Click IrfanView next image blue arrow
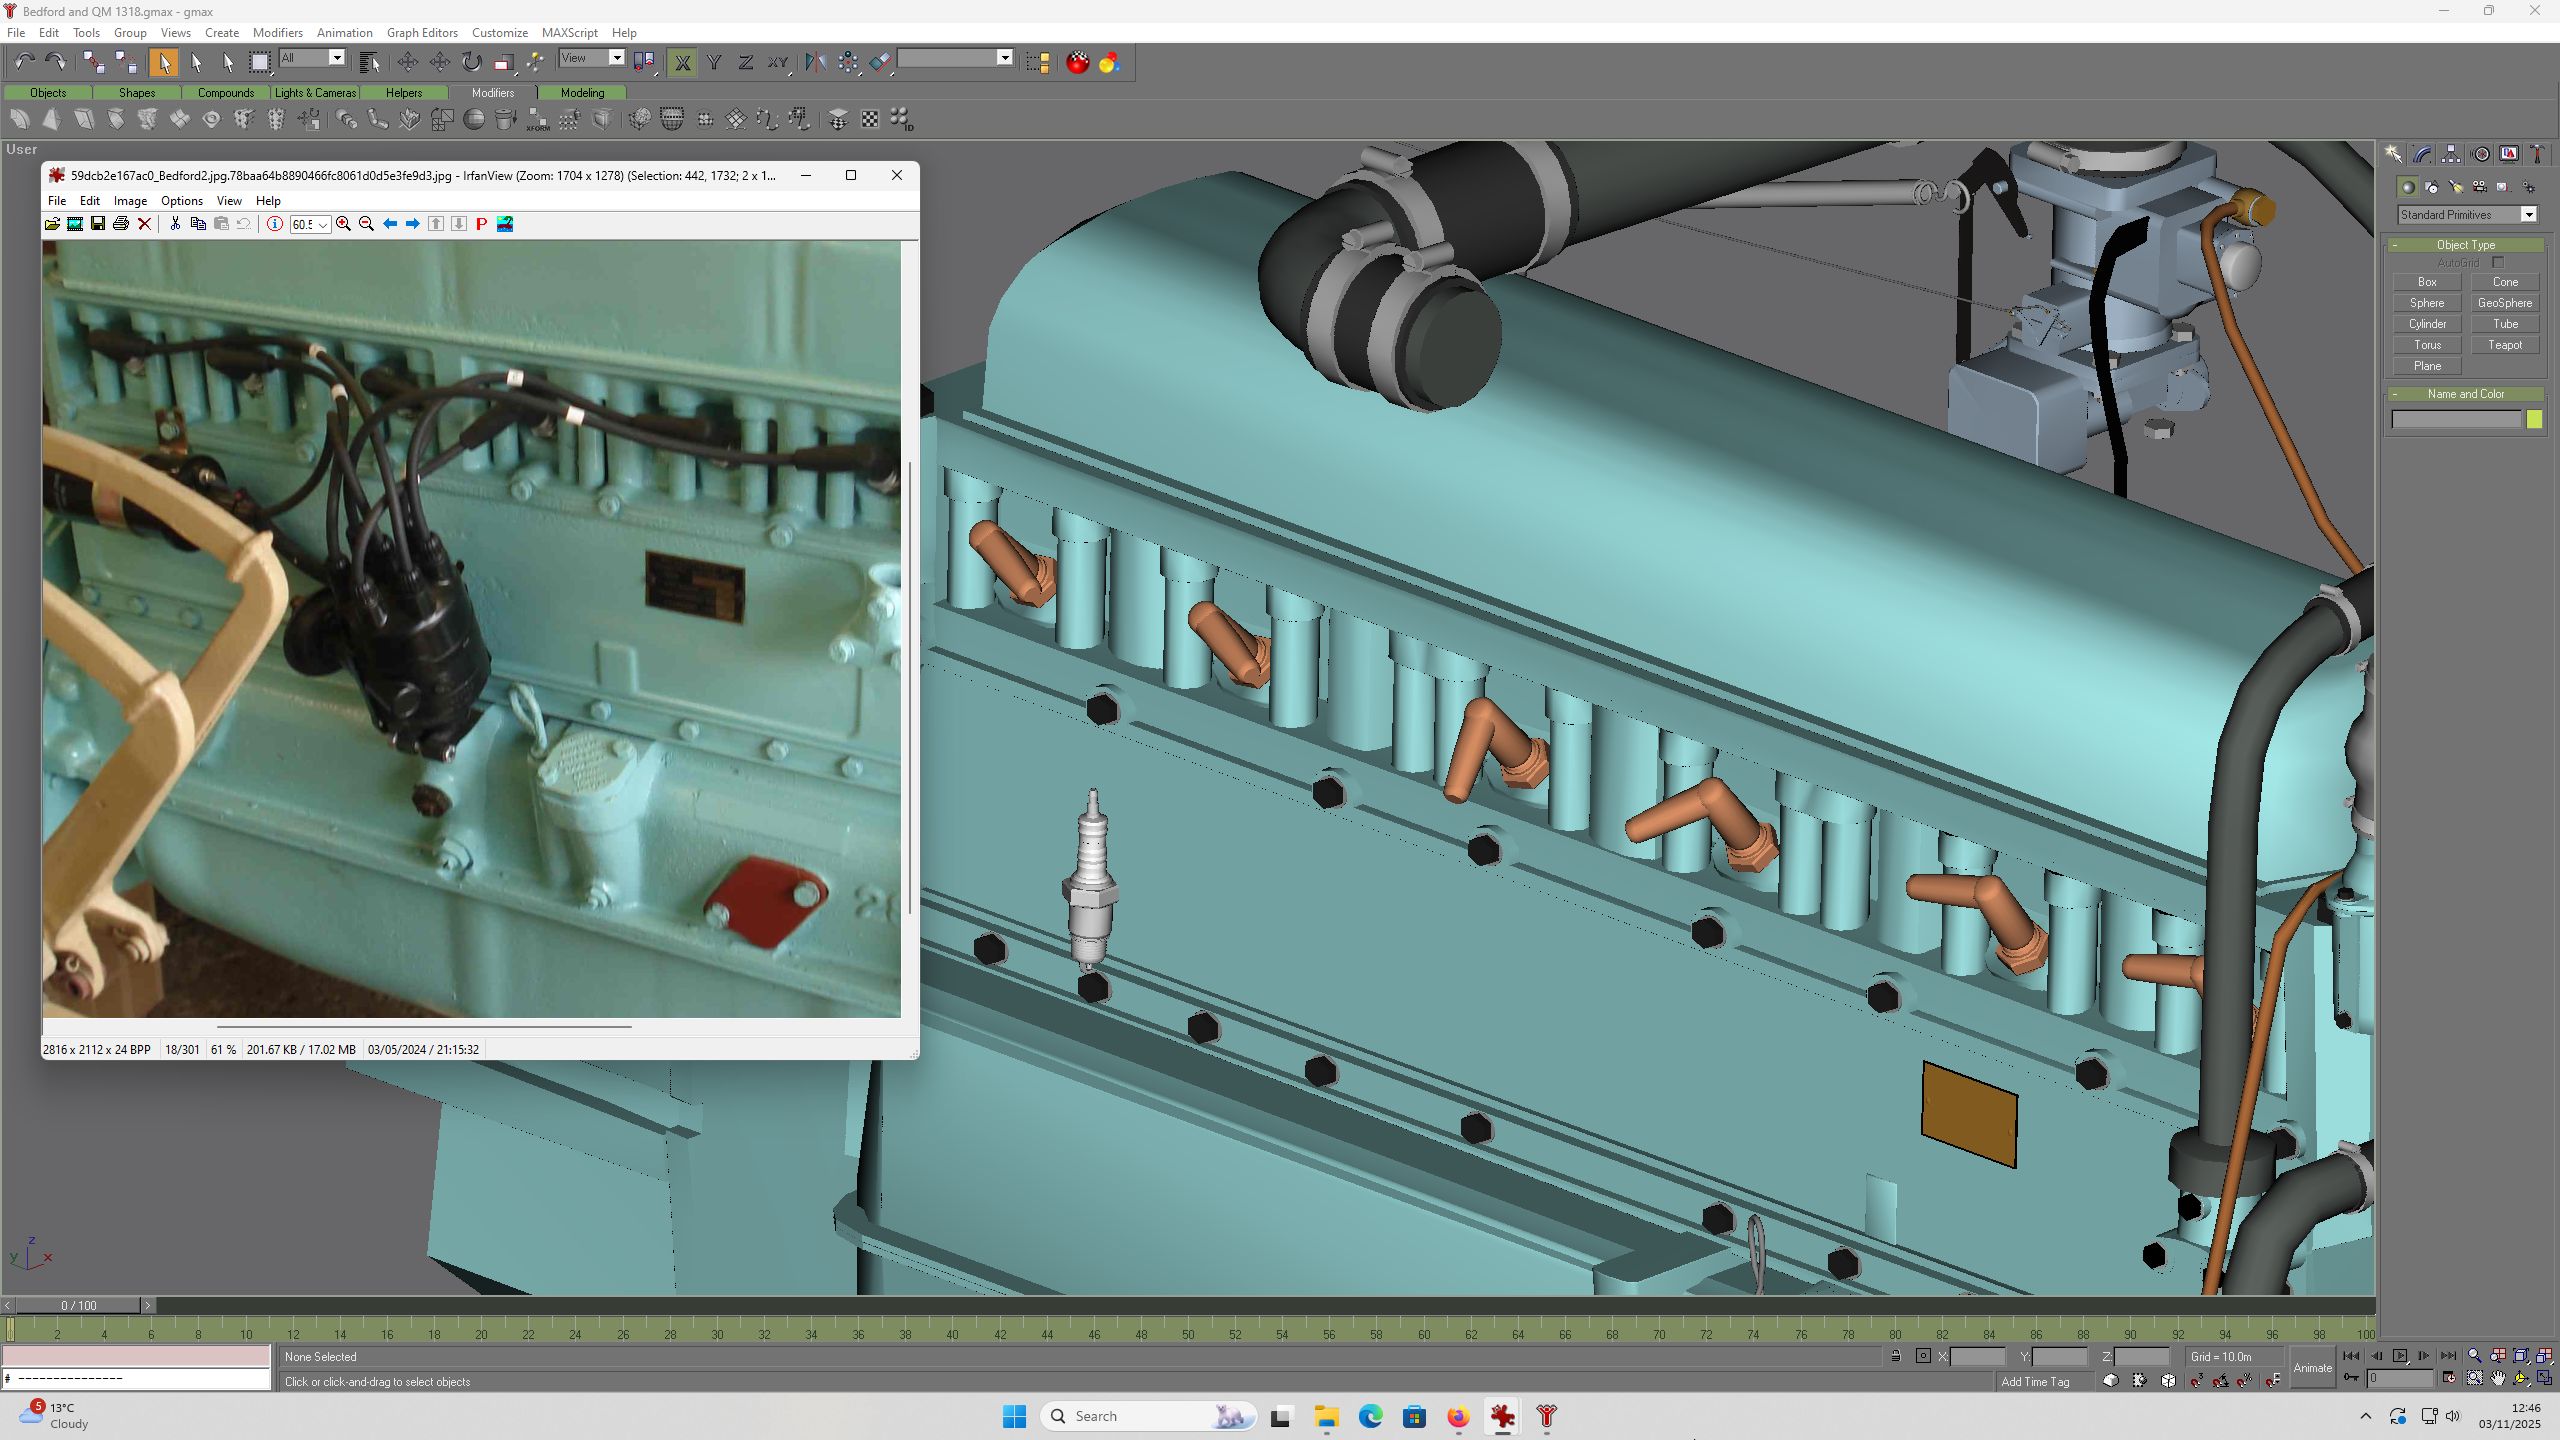Viewport: 2560px width, 1440px height. [x=412, y=224]
